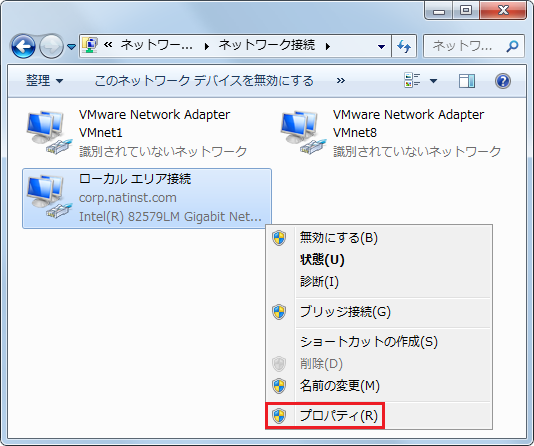
Task: Click the magnifier icon in search box
Action: coord(512,46)
